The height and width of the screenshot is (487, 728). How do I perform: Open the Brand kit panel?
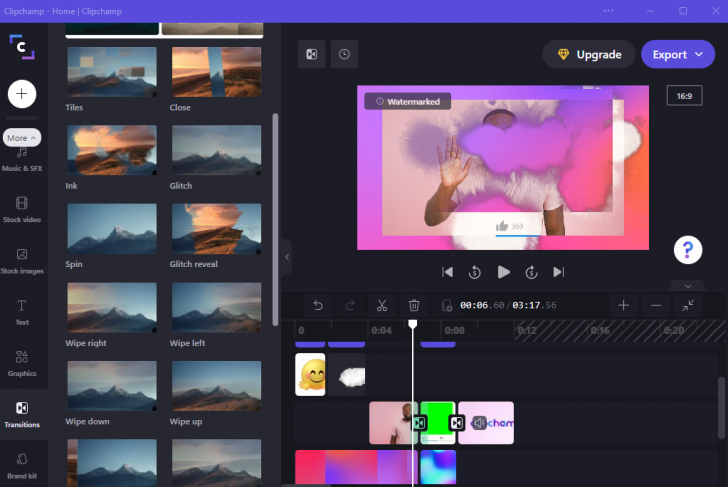click(22, 466)
